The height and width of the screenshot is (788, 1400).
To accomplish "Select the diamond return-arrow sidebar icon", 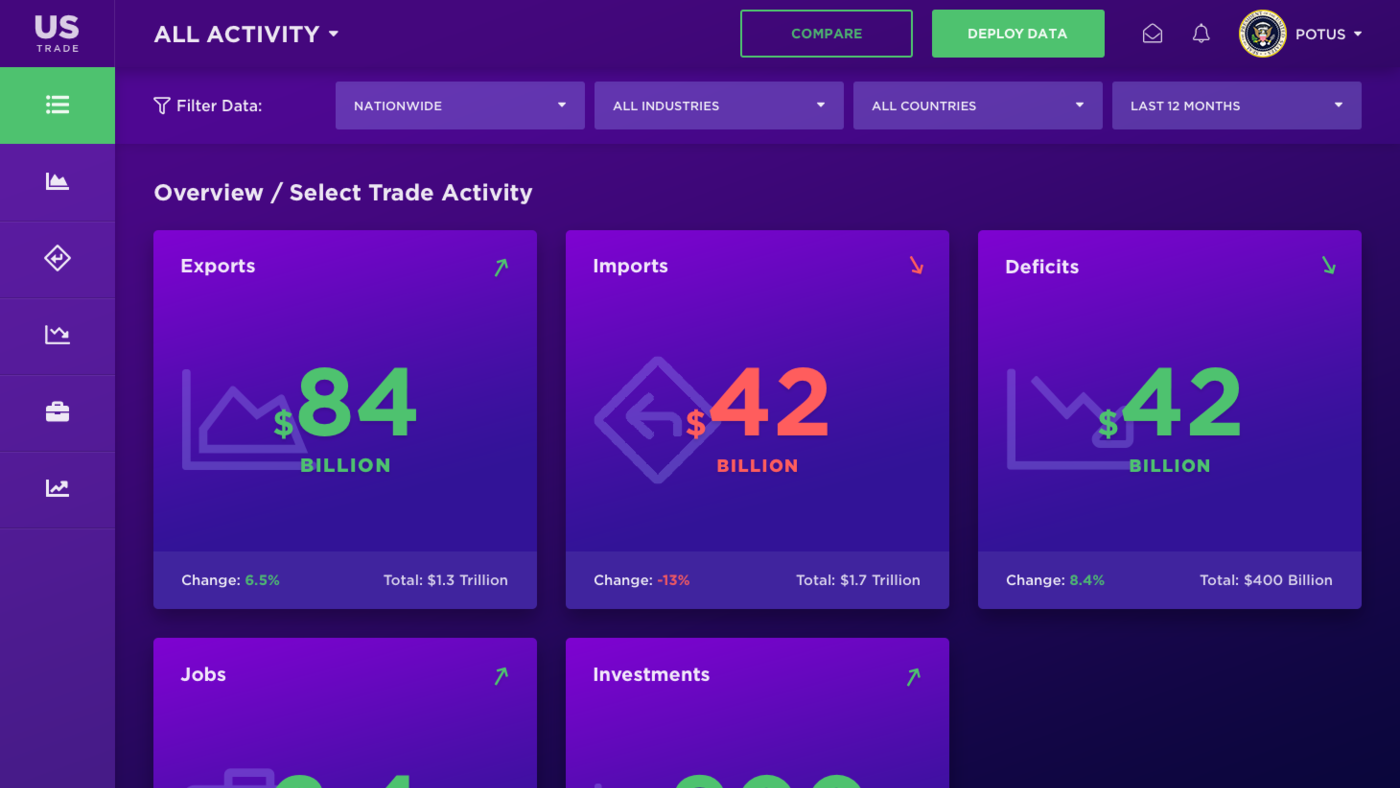I will coord(57,258).
